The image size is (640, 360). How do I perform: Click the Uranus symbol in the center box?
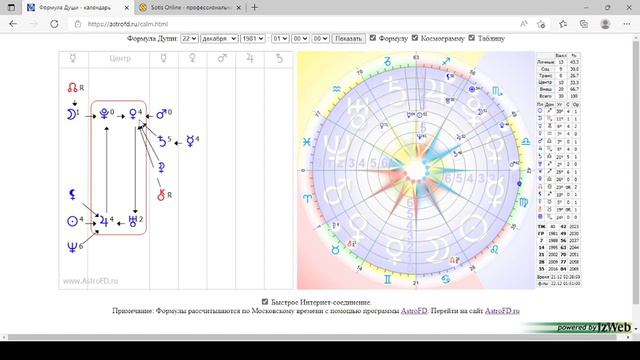pos(133,221)
